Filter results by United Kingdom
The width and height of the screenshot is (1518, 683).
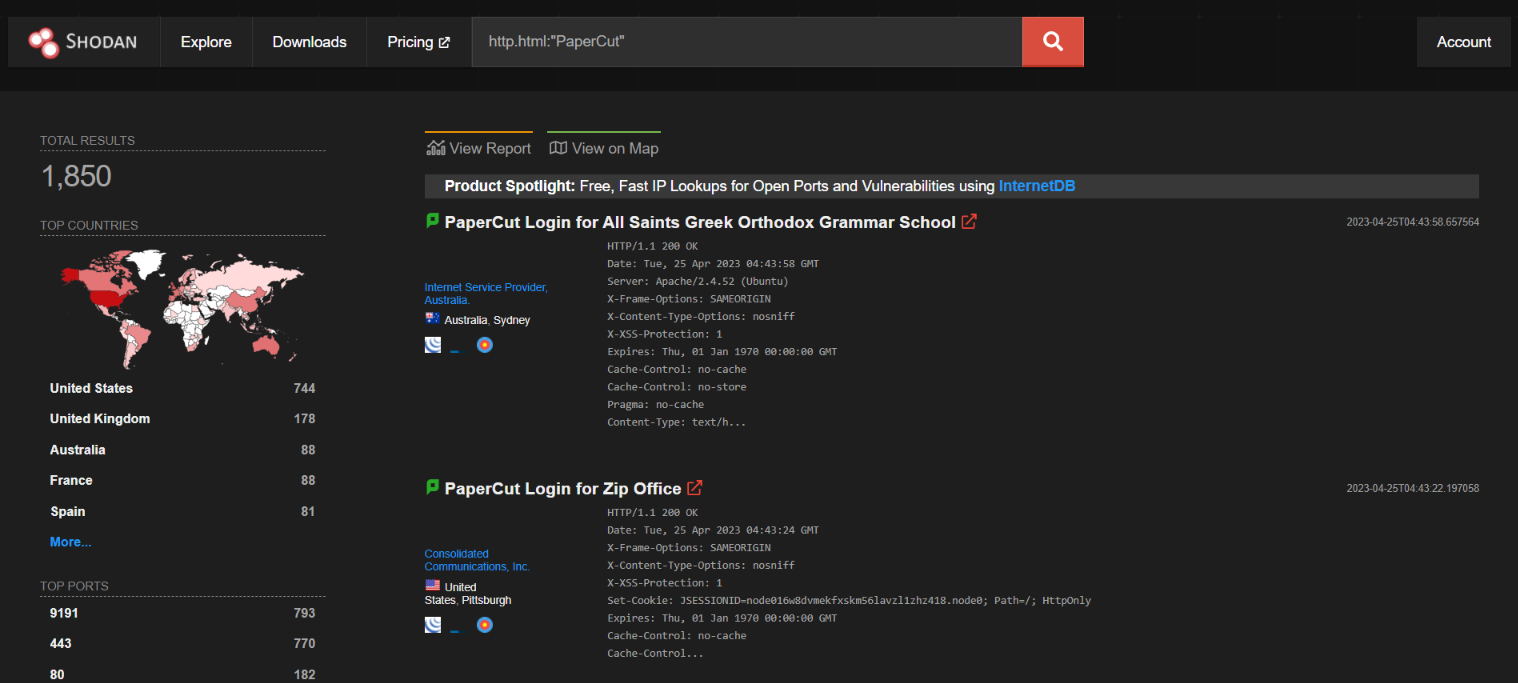182,419
